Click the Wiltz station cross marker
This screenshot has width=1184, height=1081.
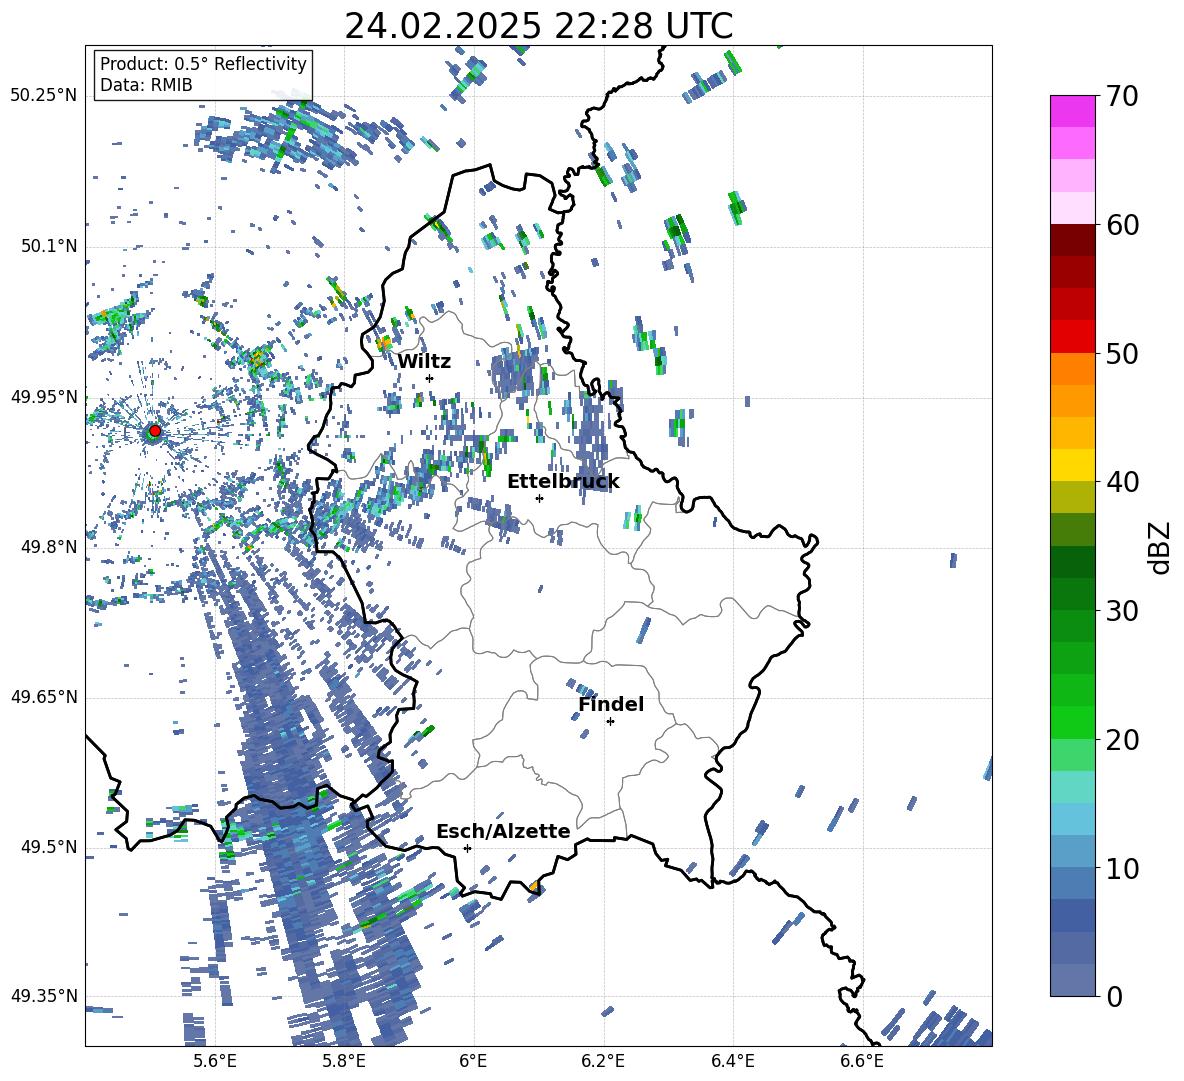click(430, 378)
